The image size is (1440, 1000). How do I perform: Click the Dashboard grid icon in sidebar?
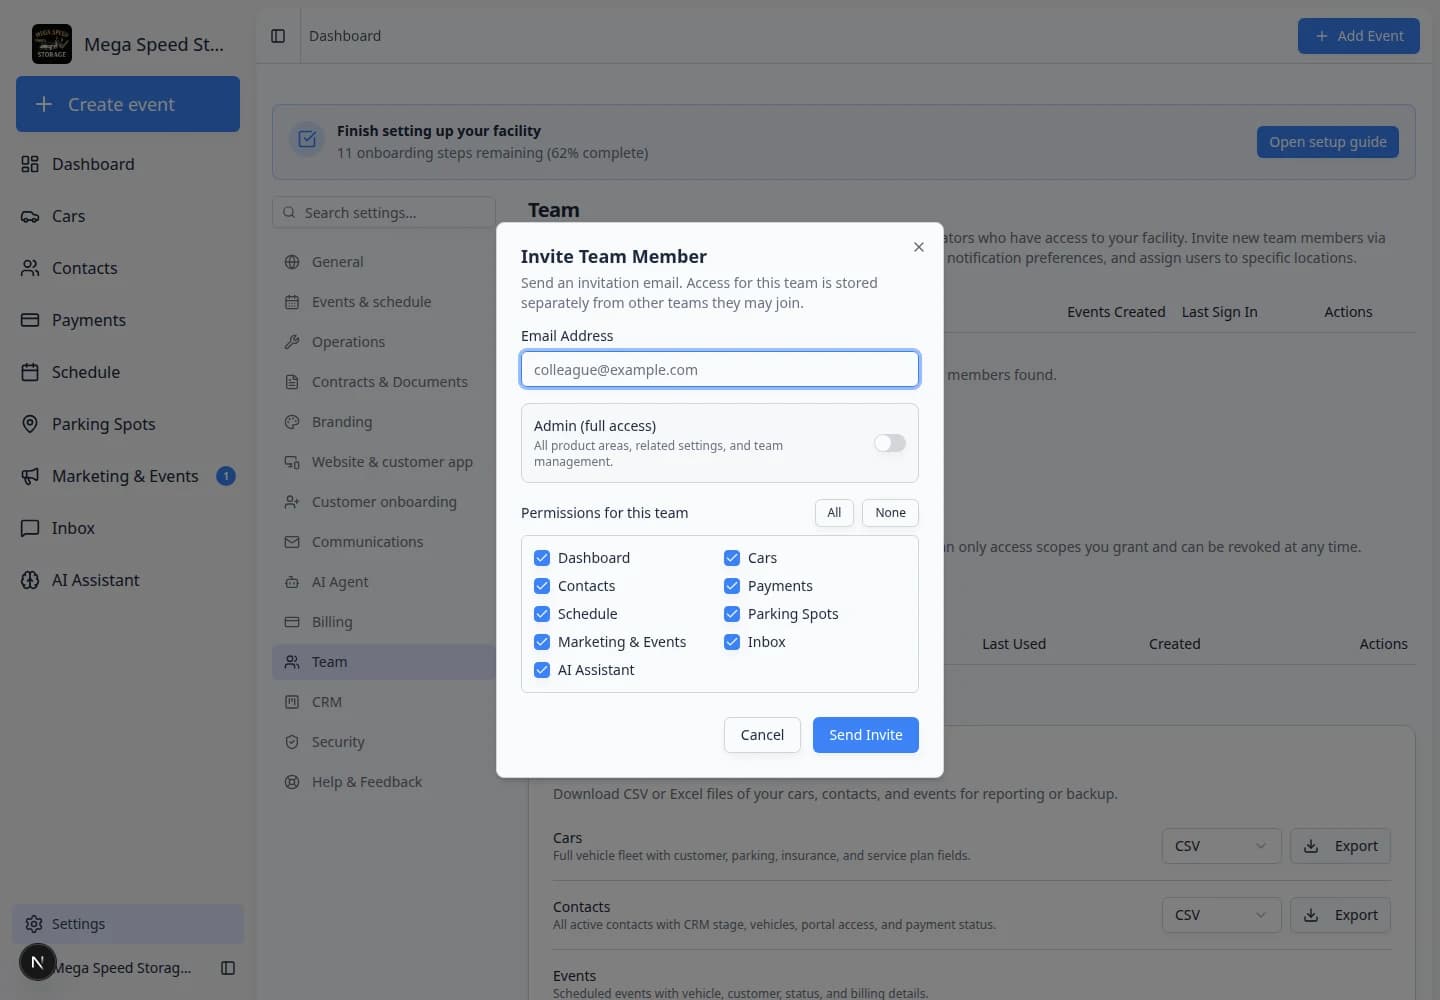coord(30,164)
